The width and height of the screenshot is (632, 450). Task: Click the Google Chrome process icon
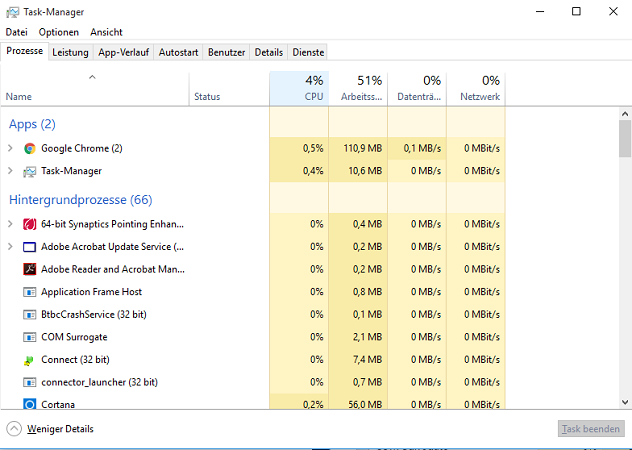pyautogui.click(x=30, y=148)
